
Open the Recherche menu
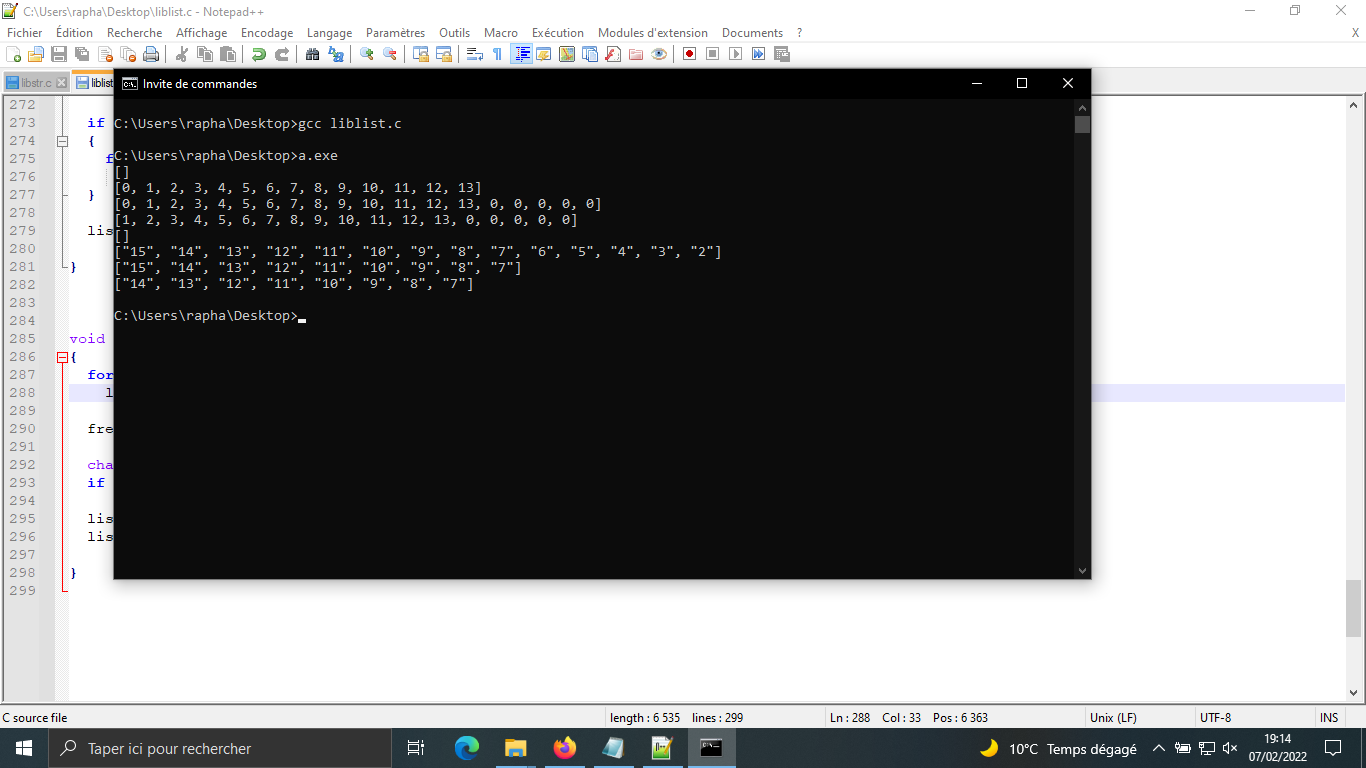[134, 33]
